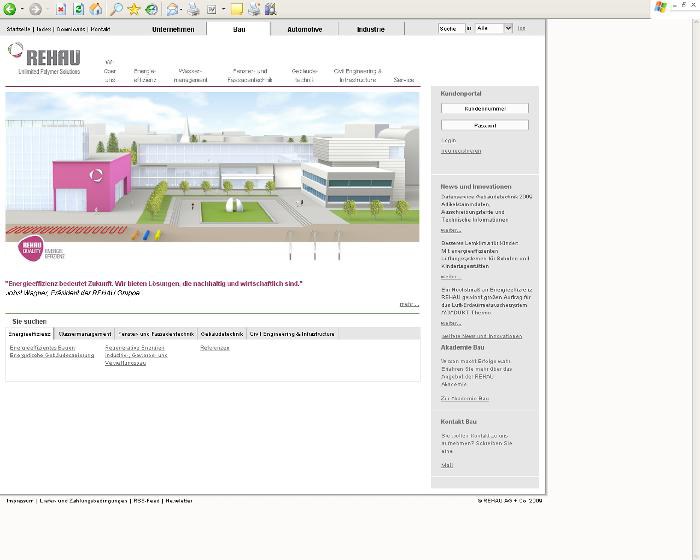Screen dimensions: 700x560
Task: Expand the Mail icon dropdown arrow
Action: tap(182, 10)
